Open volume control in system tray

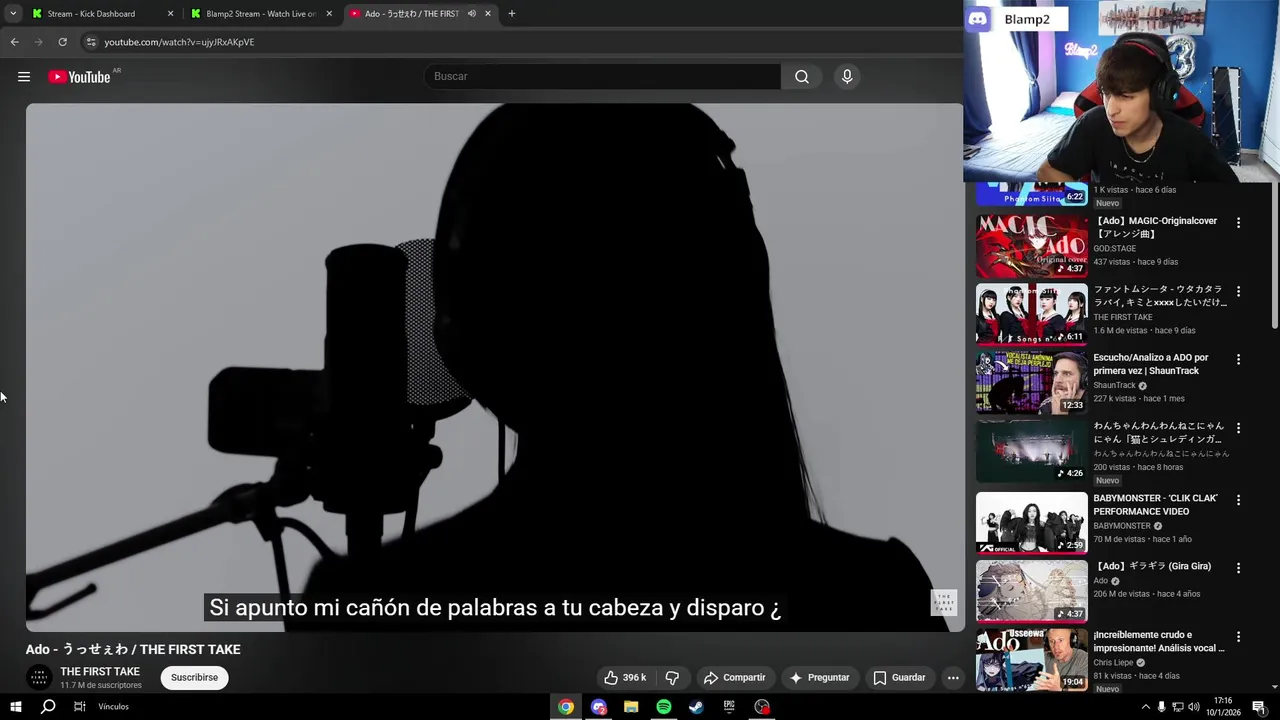[x=1193, y=707]
